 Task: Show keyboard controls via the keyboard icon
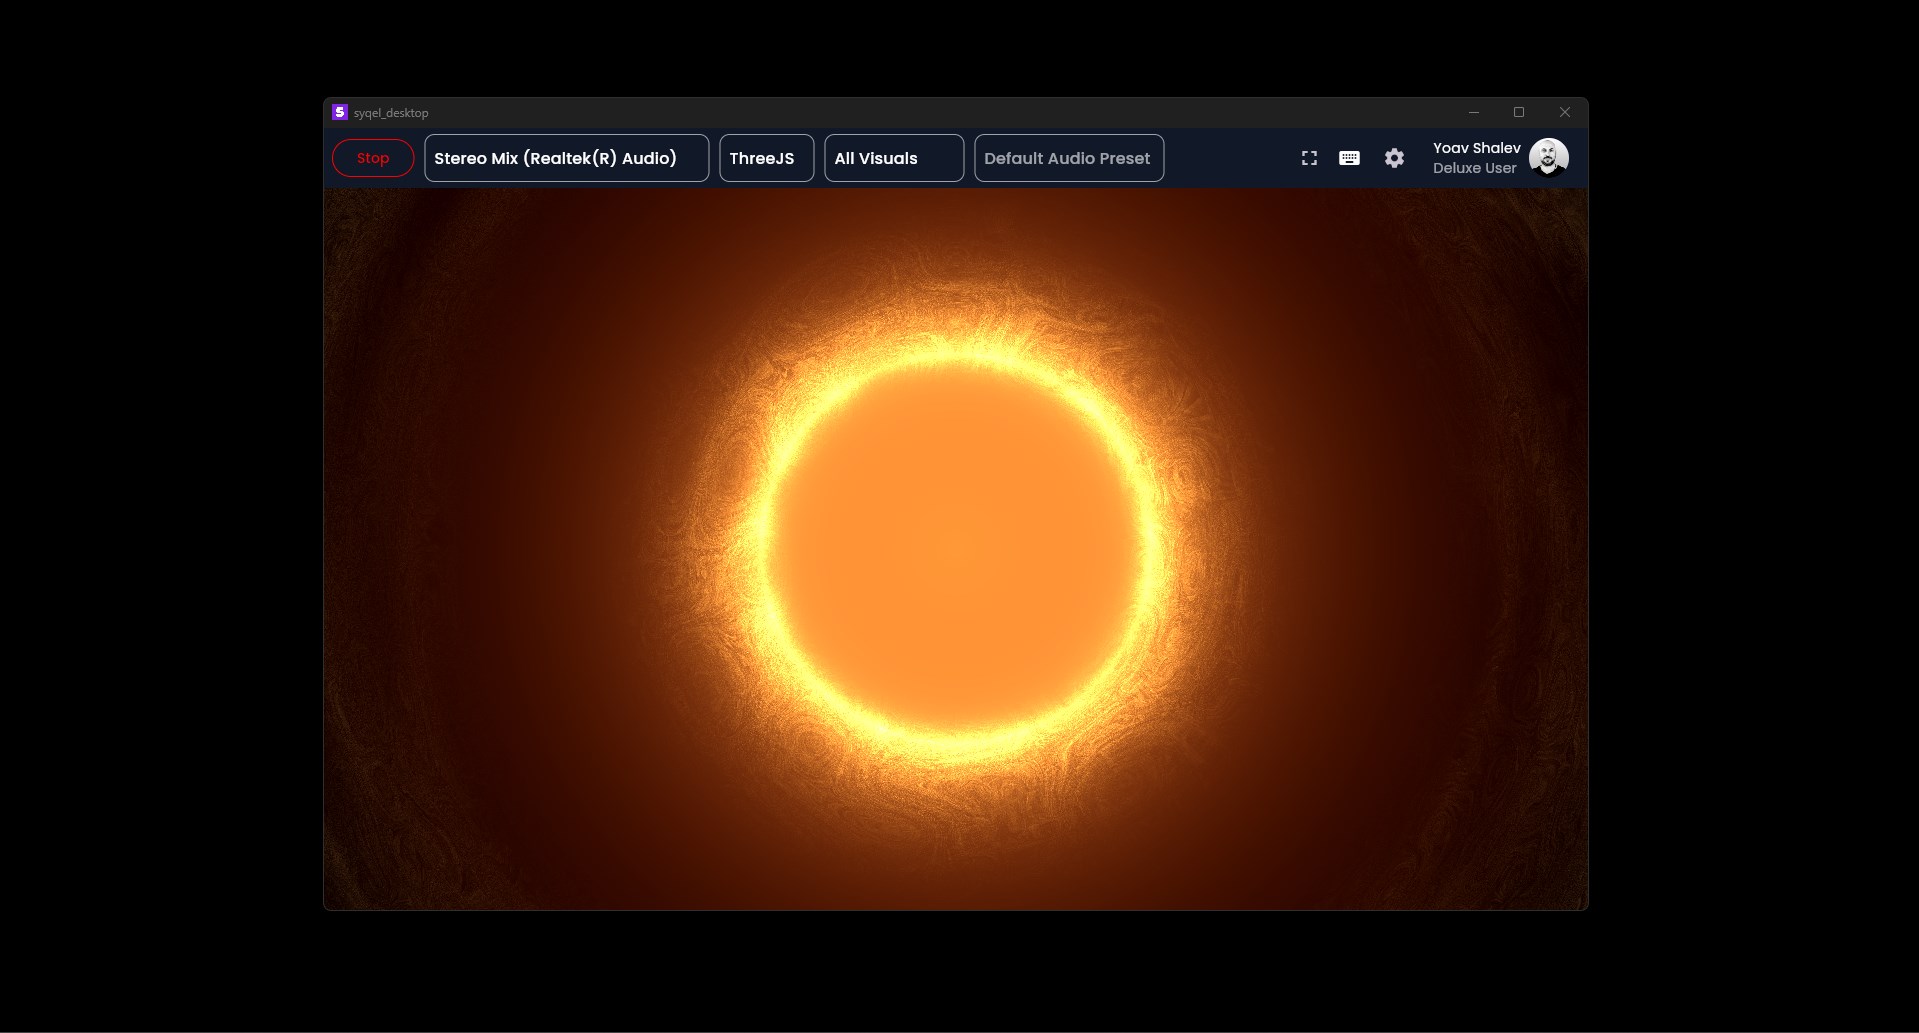click(x=1349, y=157)
